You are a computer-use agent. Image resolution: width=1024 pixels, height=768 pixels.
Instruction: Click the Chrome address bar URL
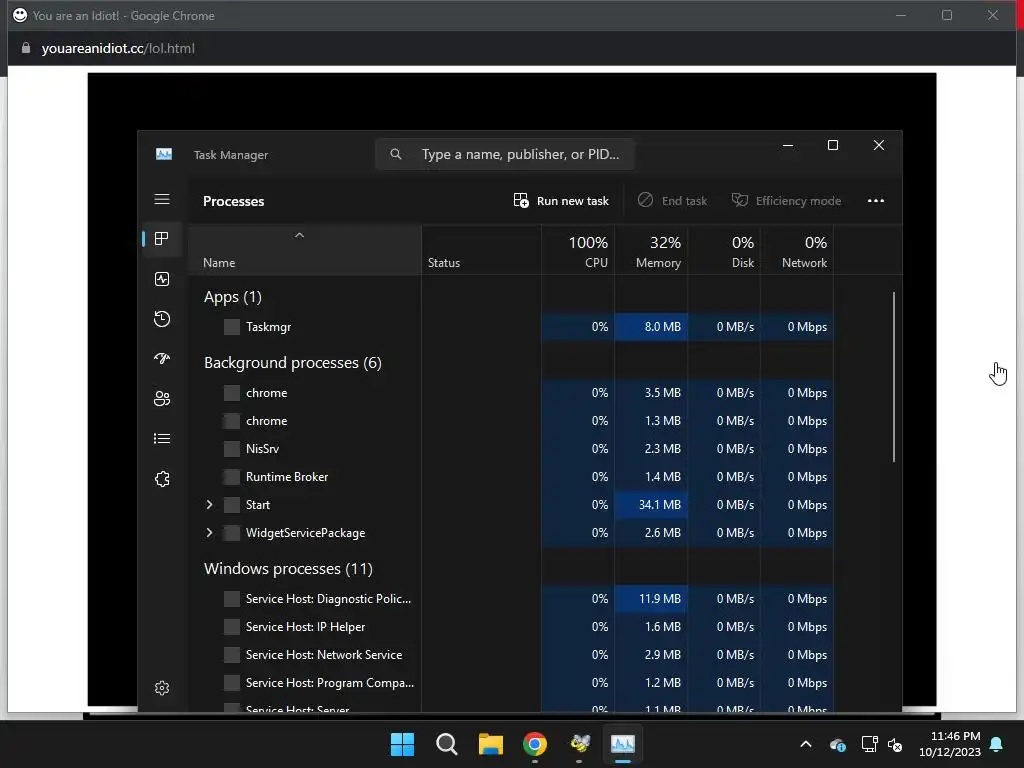pyautogui.click(x=118, y=48)
